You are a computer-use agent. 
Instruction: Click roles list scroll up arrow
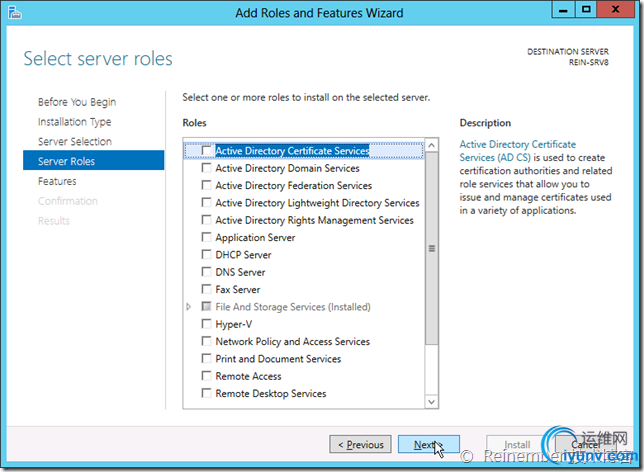coord(431,145)
